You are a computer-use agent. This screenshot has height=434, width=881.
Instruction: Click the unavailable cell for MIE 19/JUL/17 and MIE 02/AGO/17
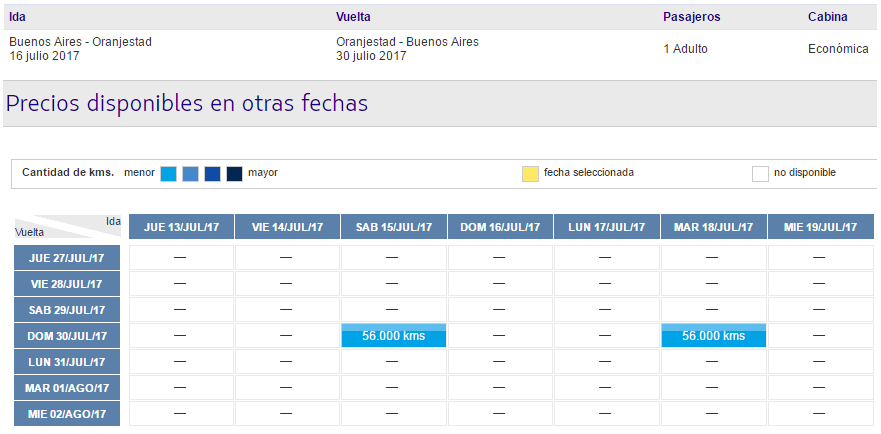pyautogui.click(x=821, y=414)
